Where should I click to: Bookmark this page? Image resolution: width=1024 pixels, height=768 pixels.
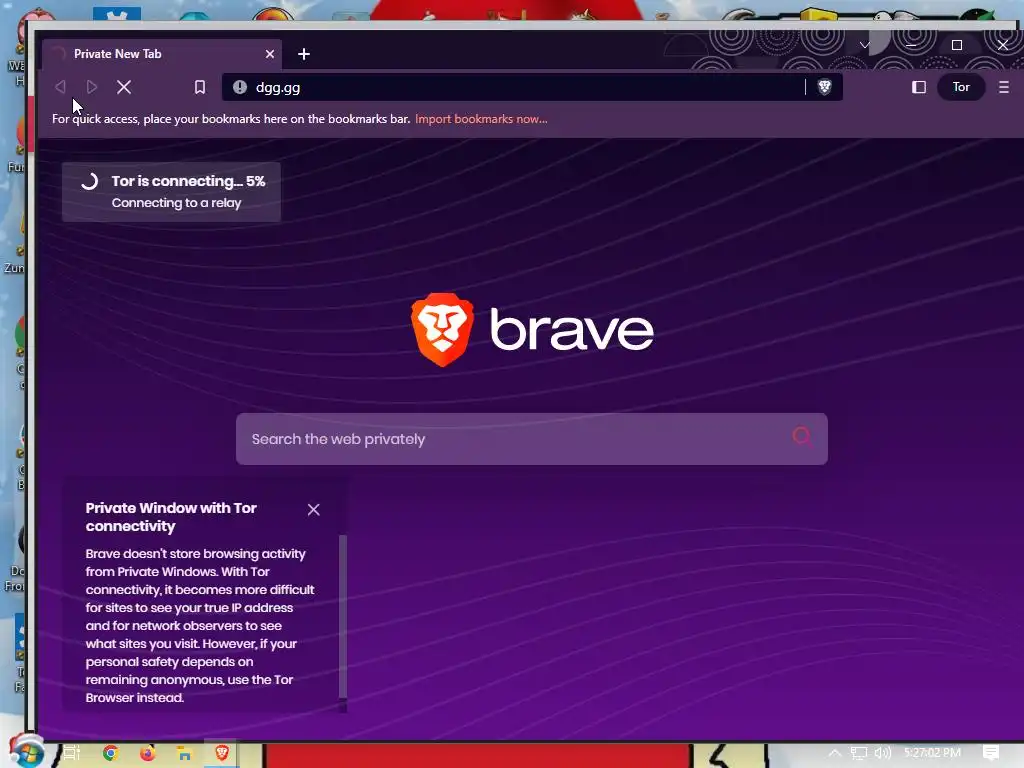200,87
